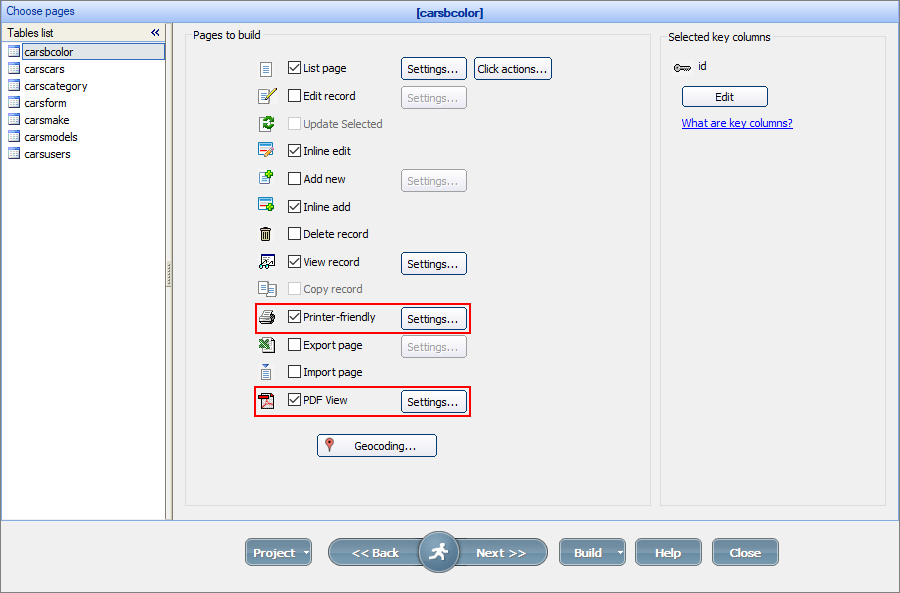Click the Export page Excel icon
Image resolution: width=900 pixels, height=593 pixels.
click(x=265, y=344)
